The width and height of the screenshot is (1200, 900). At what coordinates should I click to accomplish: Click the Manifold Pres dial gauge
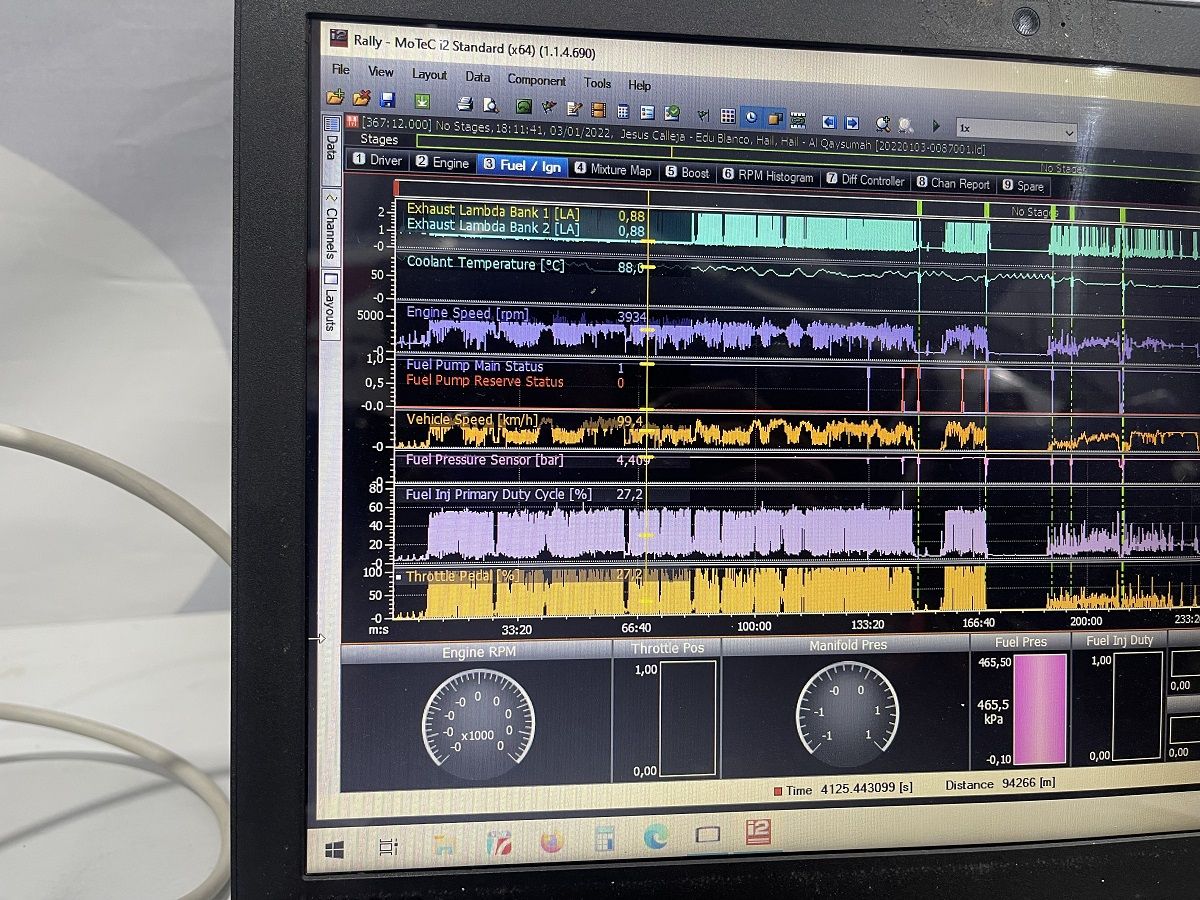pos(847,714)
